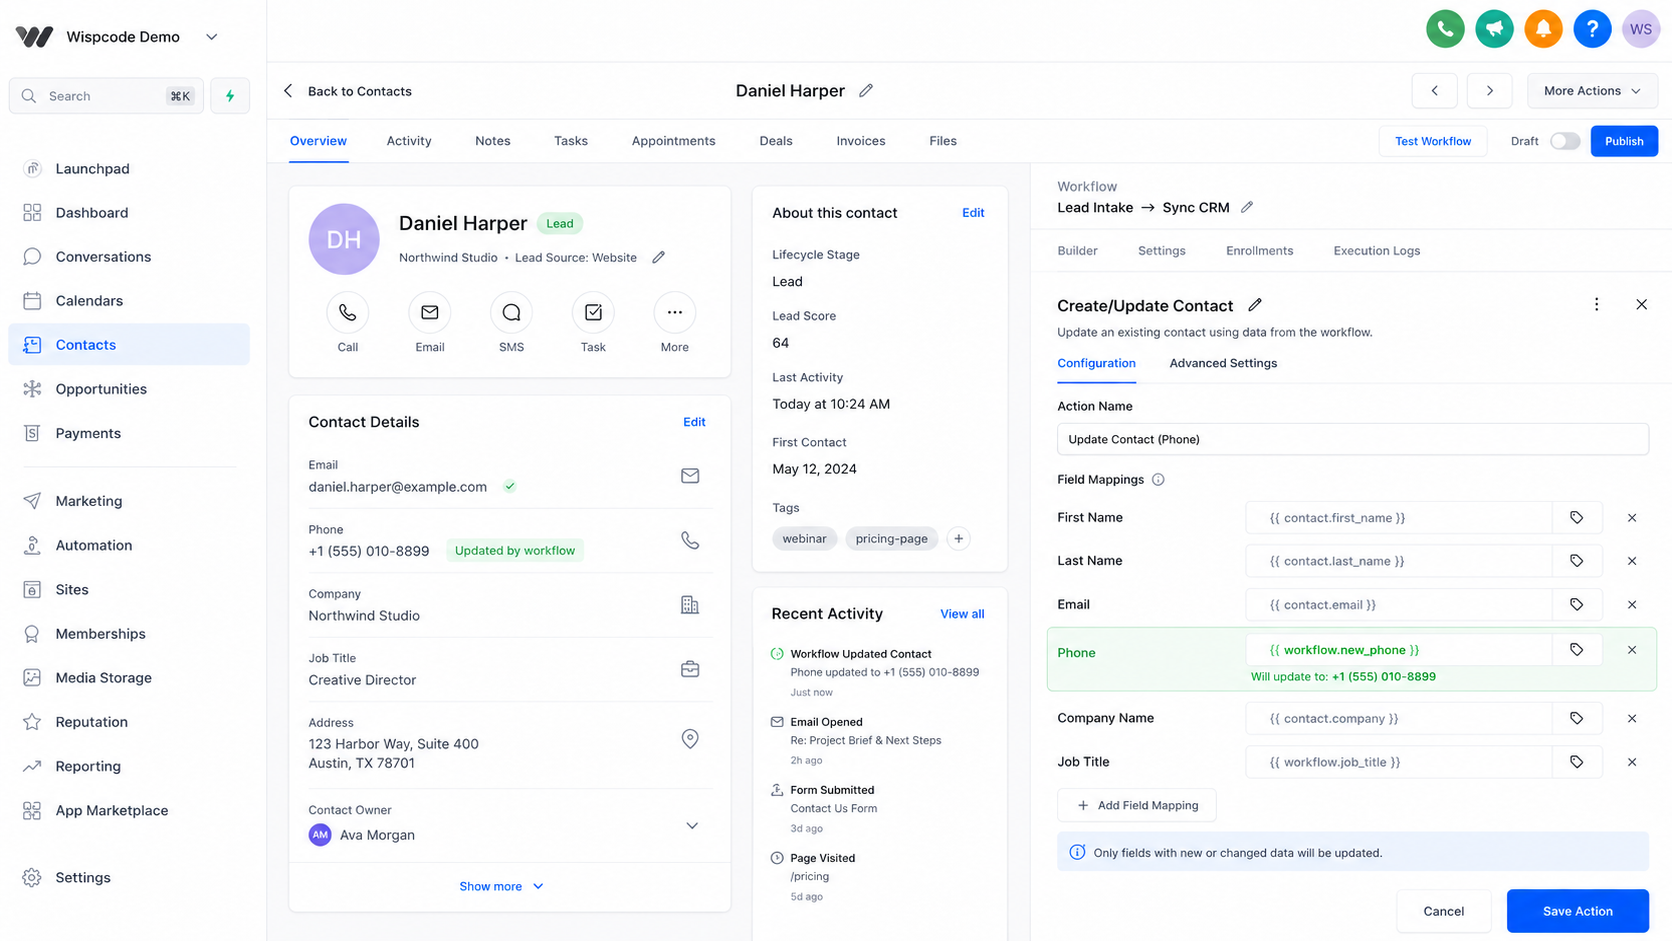
Task: Open App Marketplace in the sidebar
Action: click(129, 810)
